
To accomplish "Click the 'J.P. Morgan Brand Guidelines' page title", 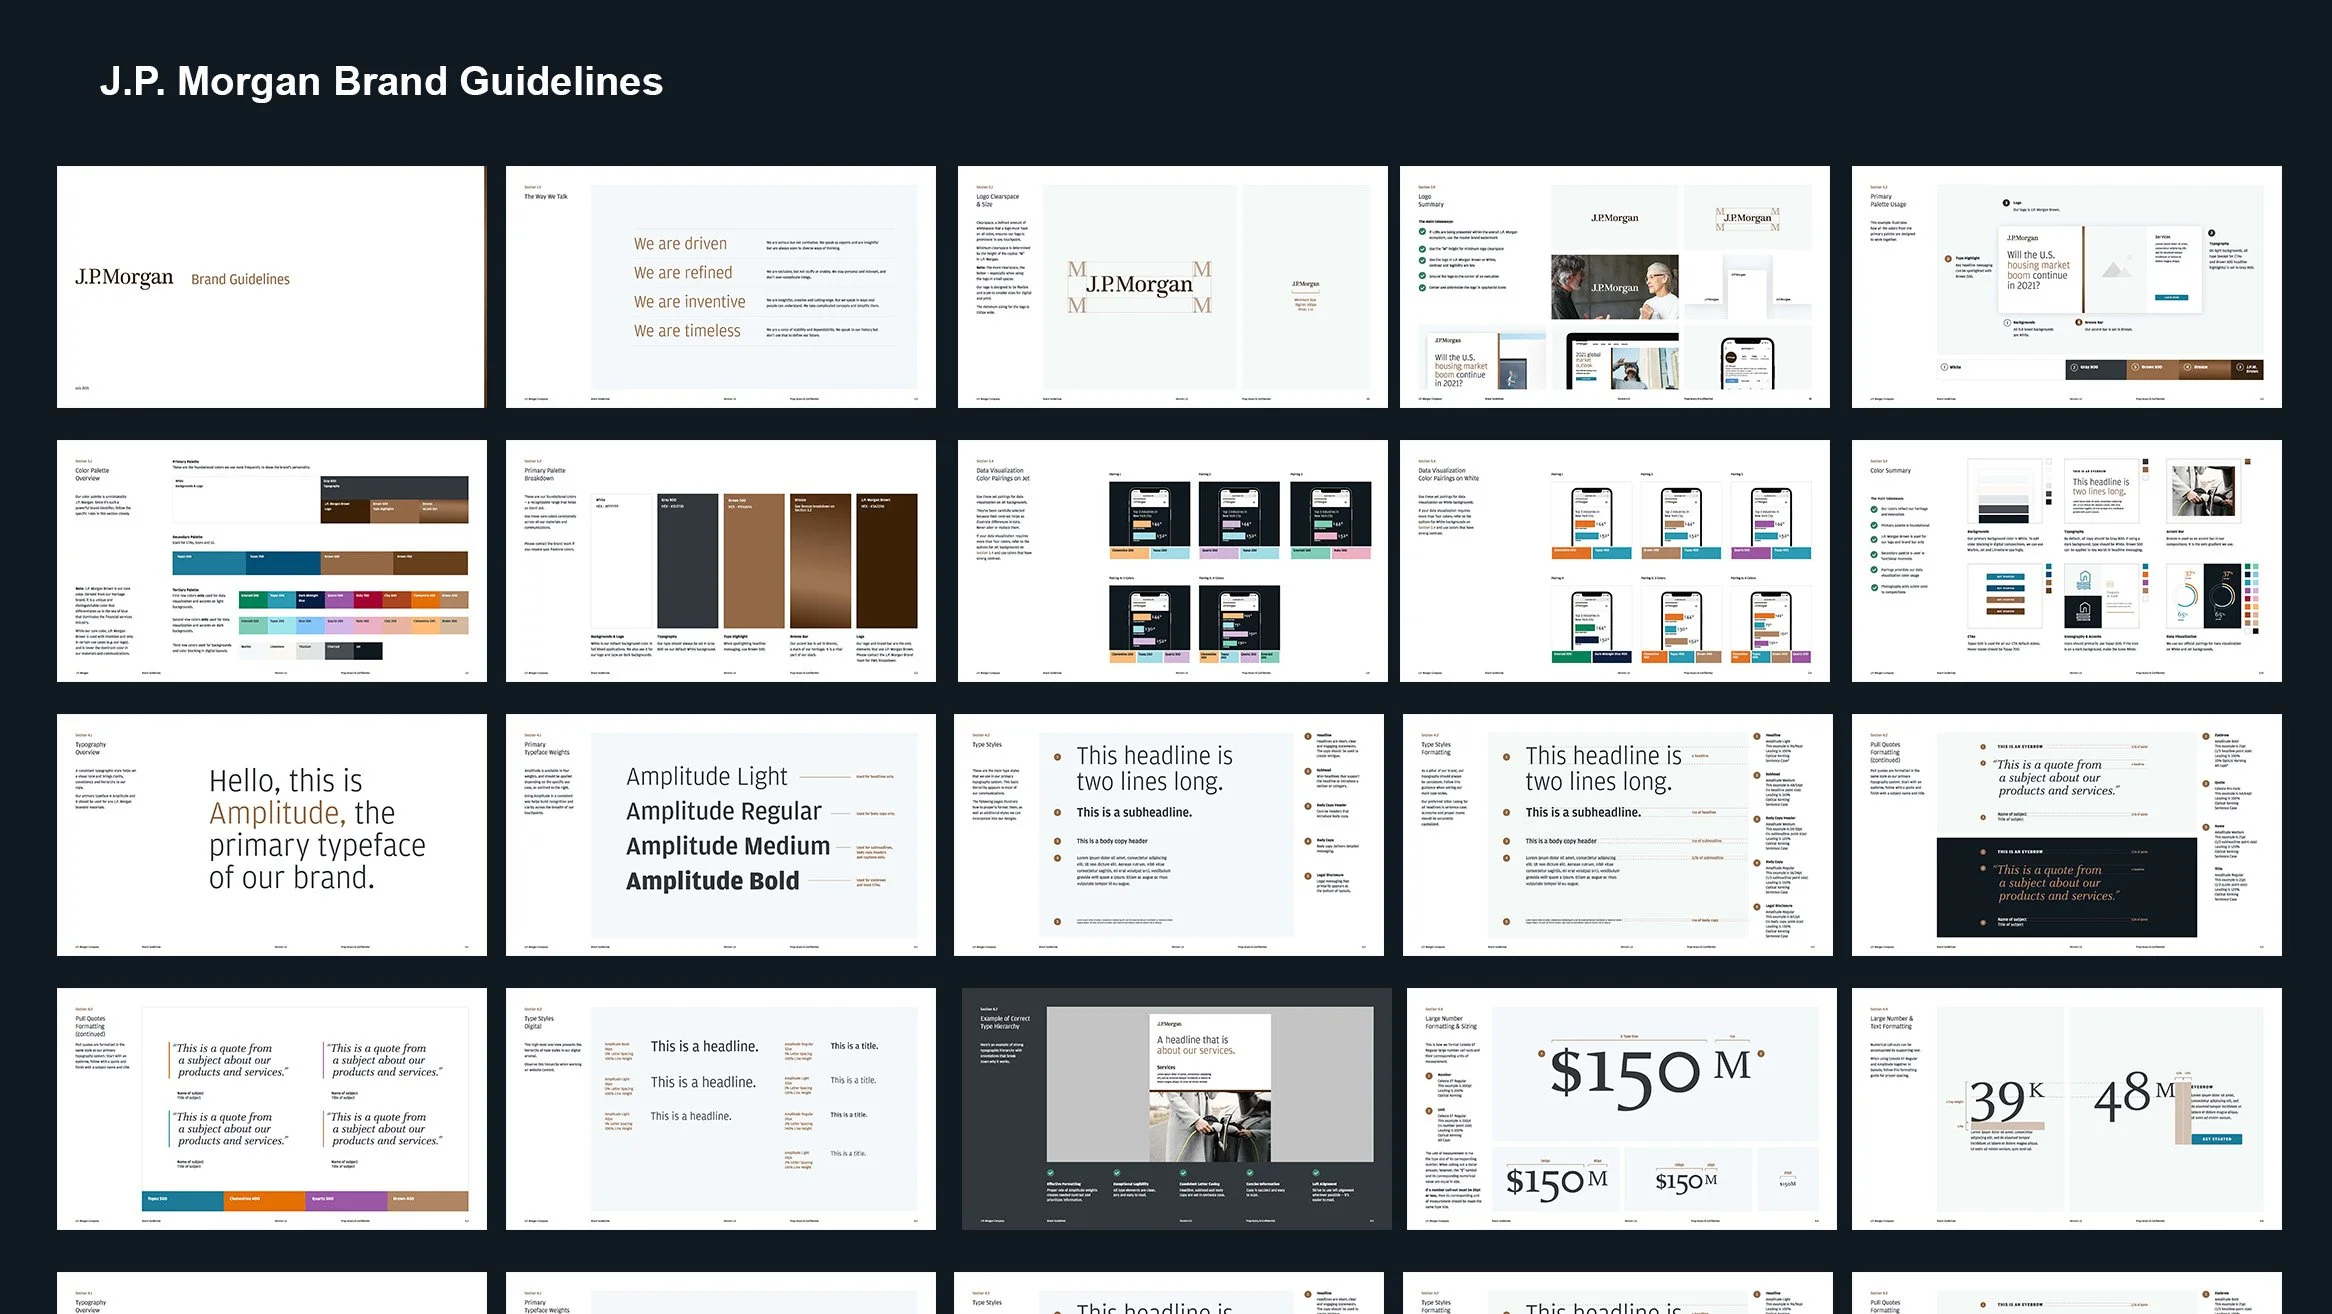I will (381, 81).
